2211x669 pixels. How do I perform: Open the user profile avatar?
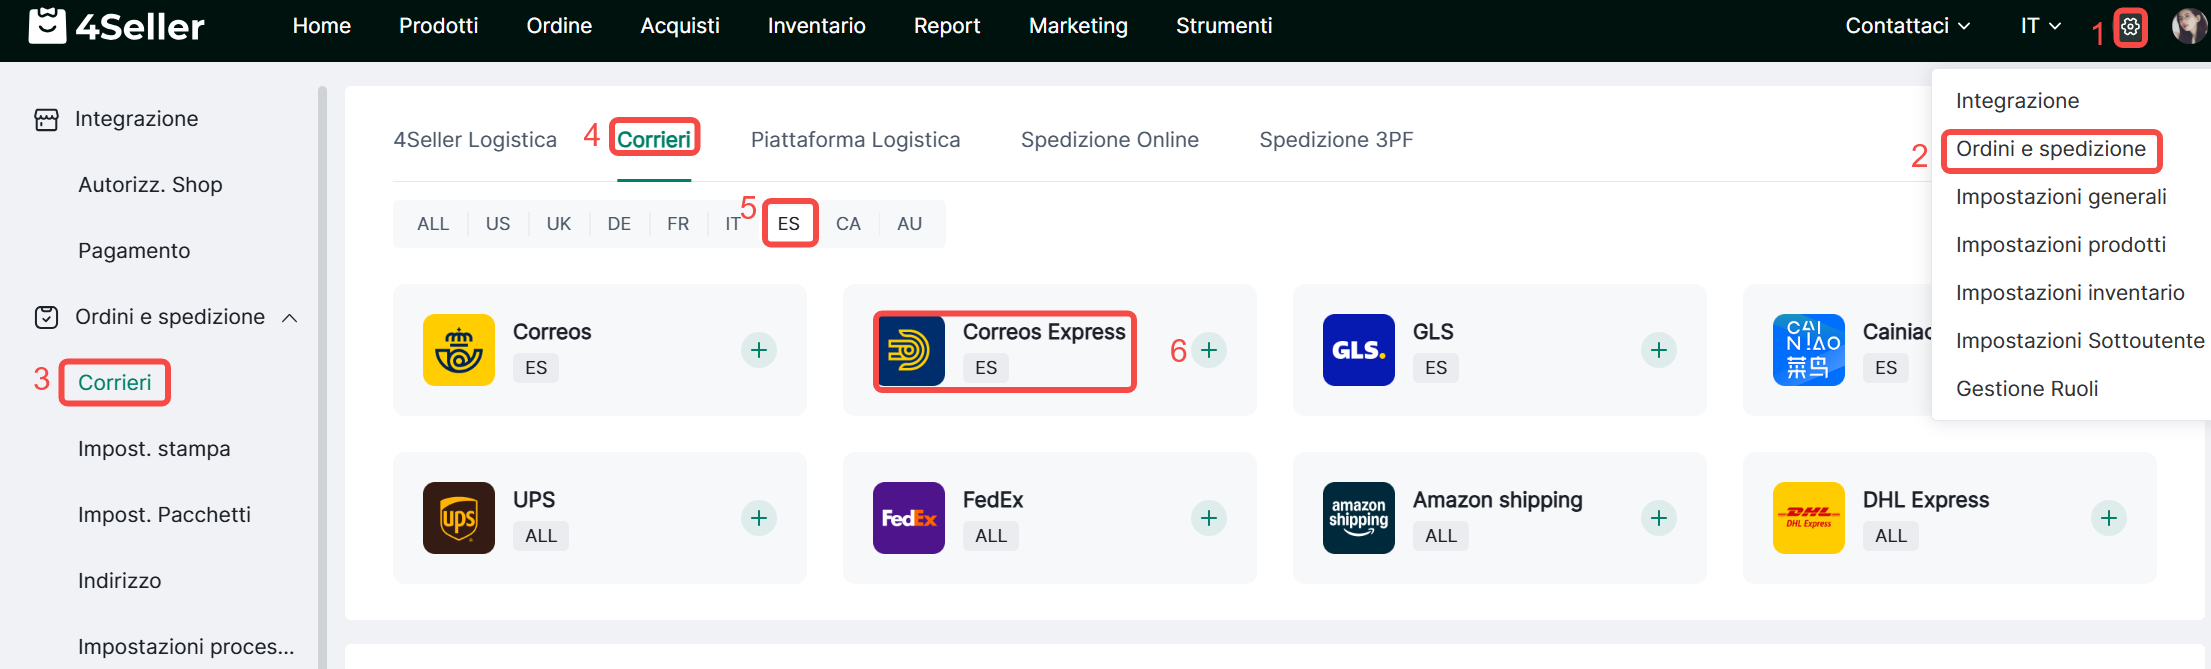coord(2187,27)
